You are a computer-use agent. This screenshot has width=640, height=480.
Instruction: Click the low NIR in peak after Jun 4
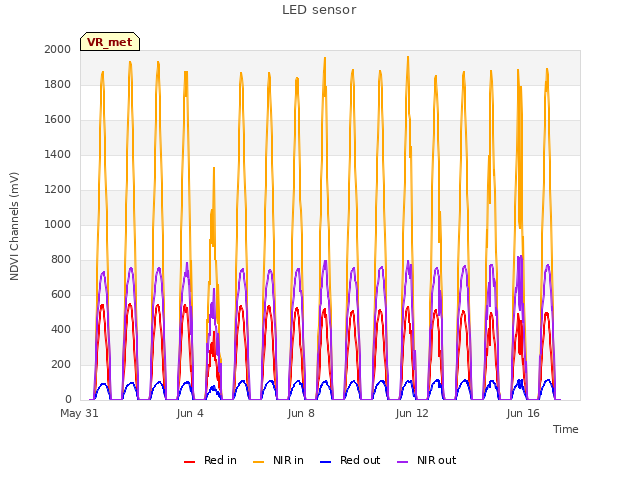pos(213,168)
